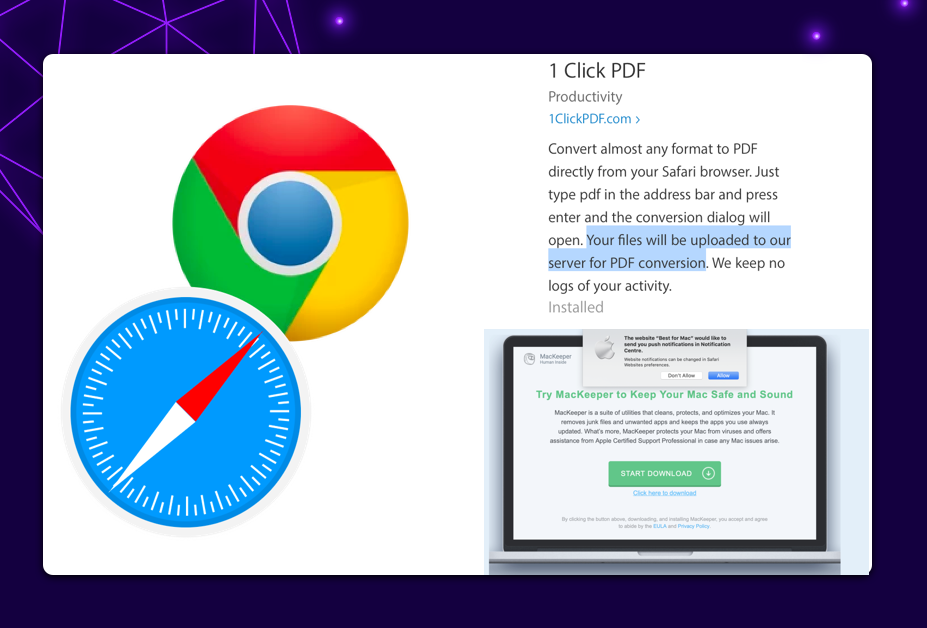
Task: Click the circled download arrow icon
Action: 708,473
